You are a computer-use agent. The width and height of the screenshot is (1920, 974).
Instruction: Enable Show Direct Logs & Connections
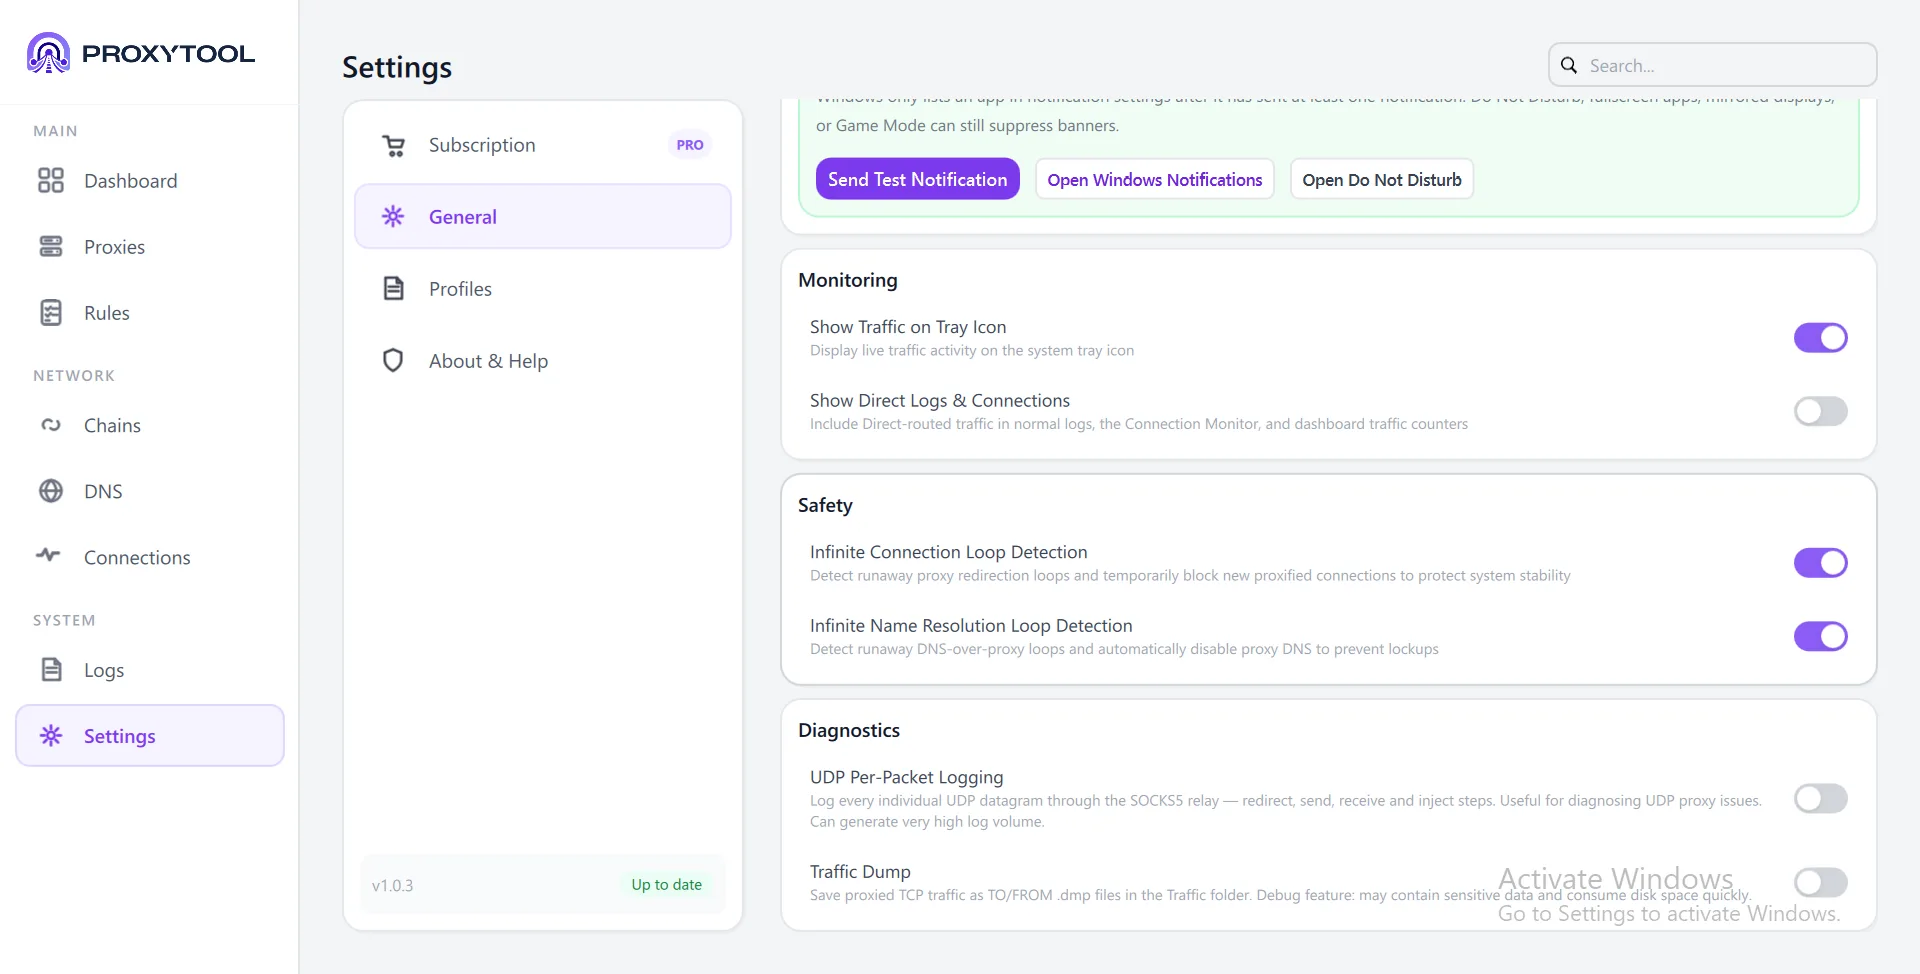point(1820,411)
